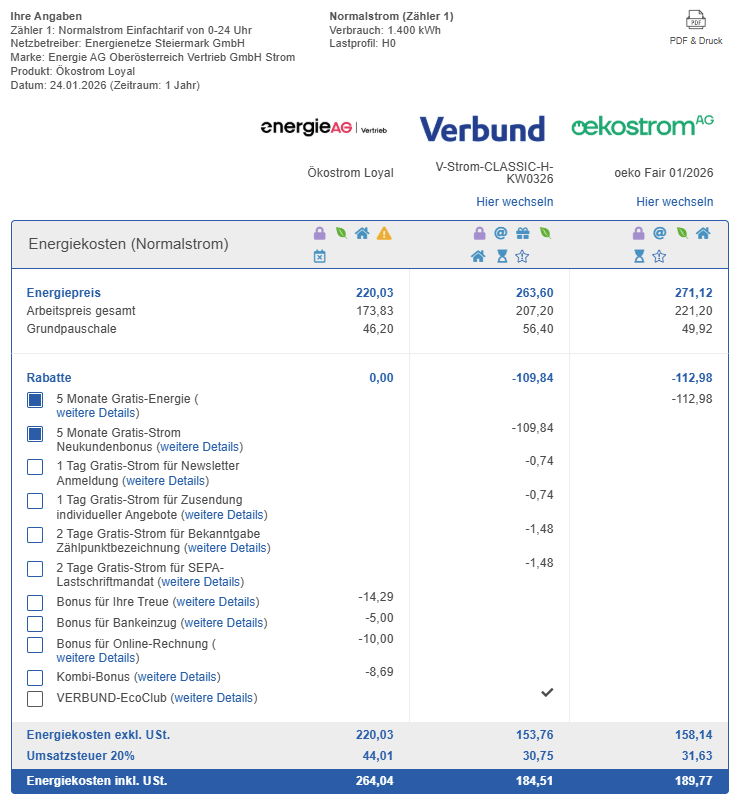740x799 pixels.
Task: Click Hier wechseln under oeko Fair 01/2026
Action: click(674, 202)
